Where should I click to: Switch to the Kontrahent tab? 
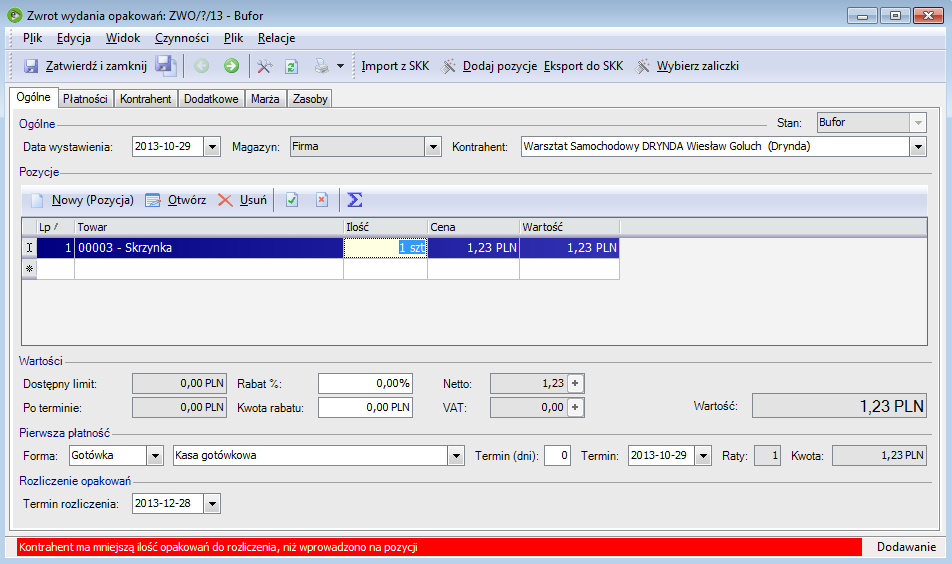146,99
